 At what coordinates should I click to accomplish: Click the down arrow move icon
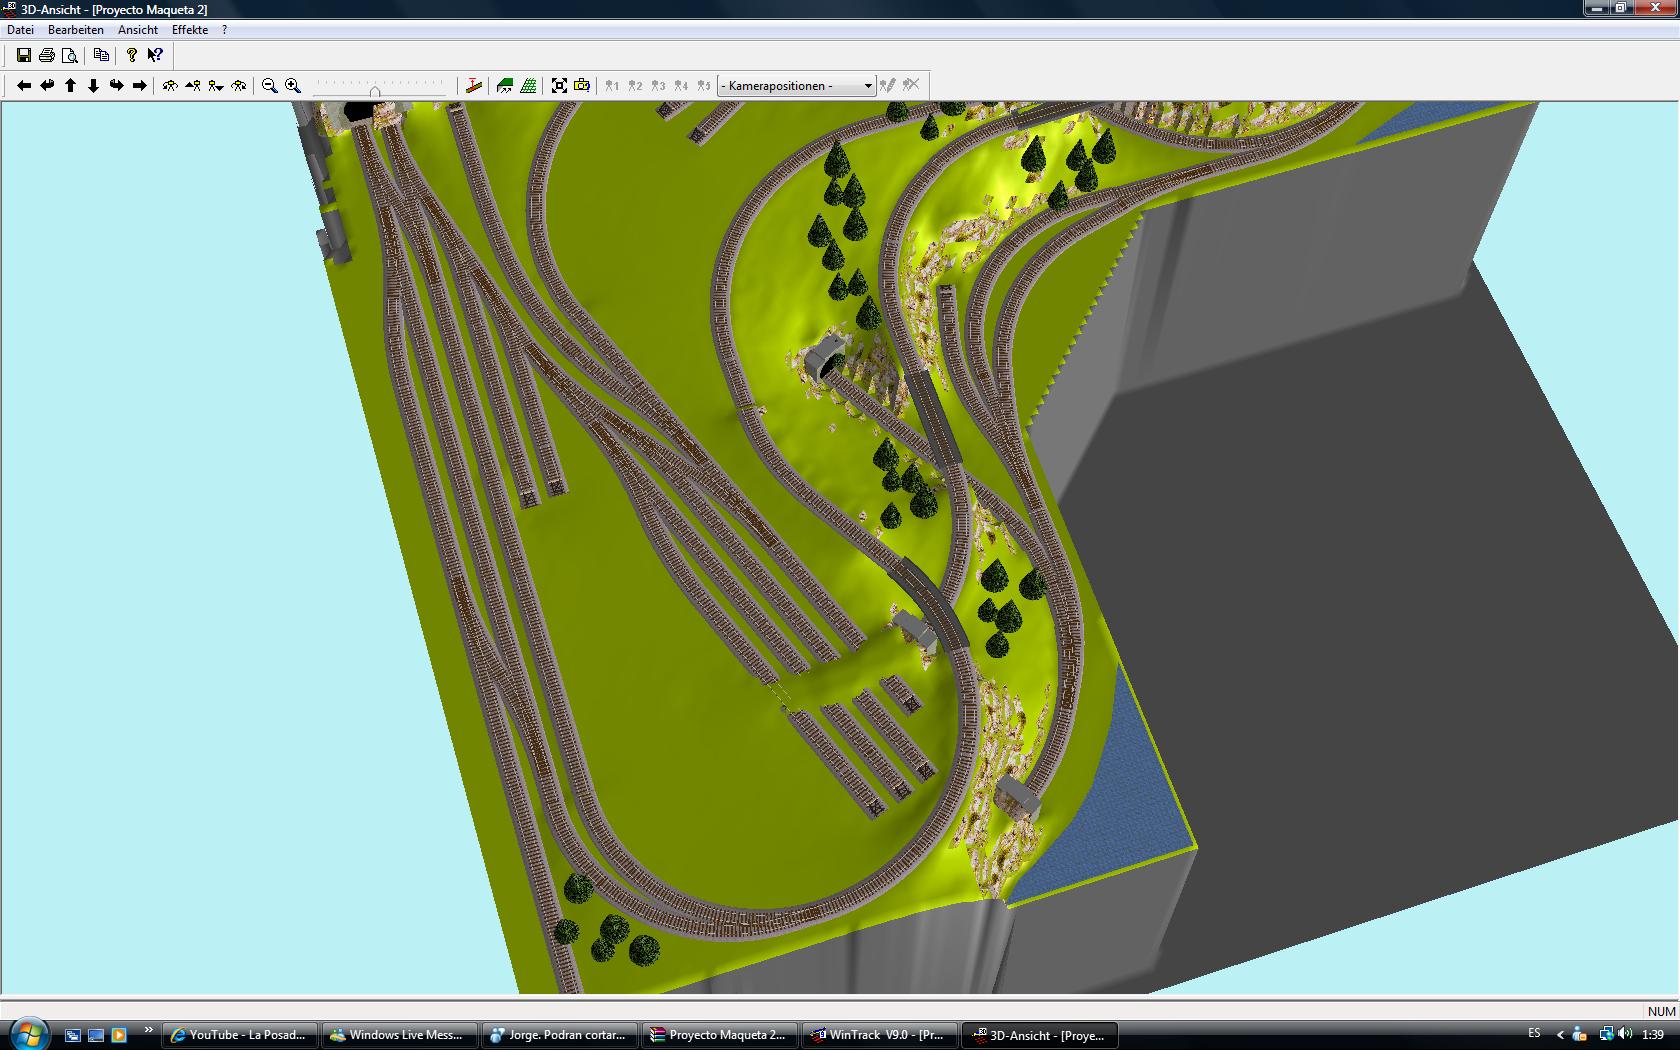pyautogui.click(x=93, y=86)
